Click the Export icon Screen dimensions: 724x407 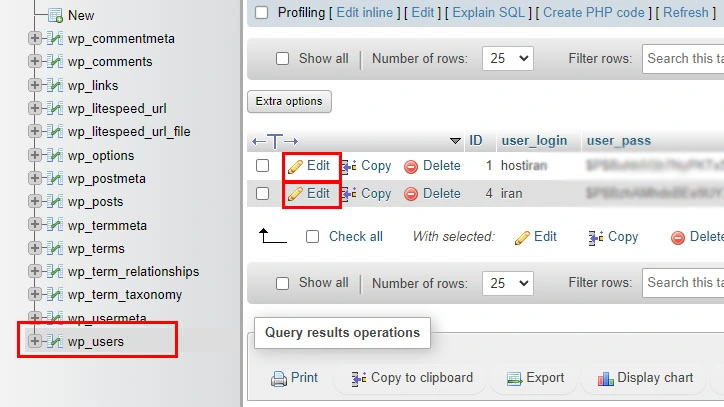[514, 379]
